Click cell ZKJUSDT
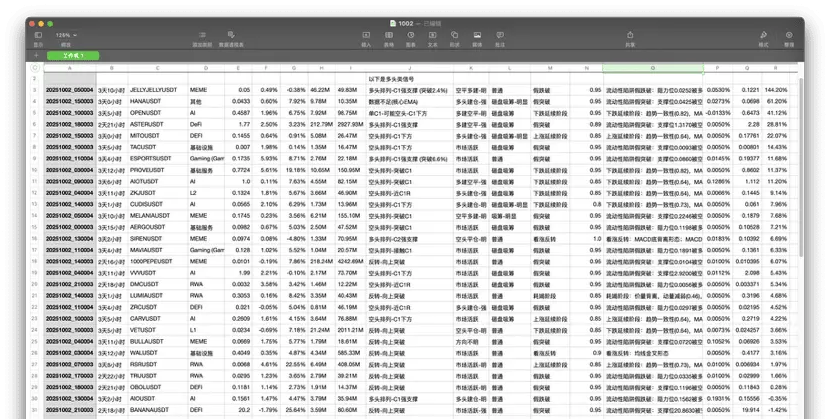 (x=158, y=193)
